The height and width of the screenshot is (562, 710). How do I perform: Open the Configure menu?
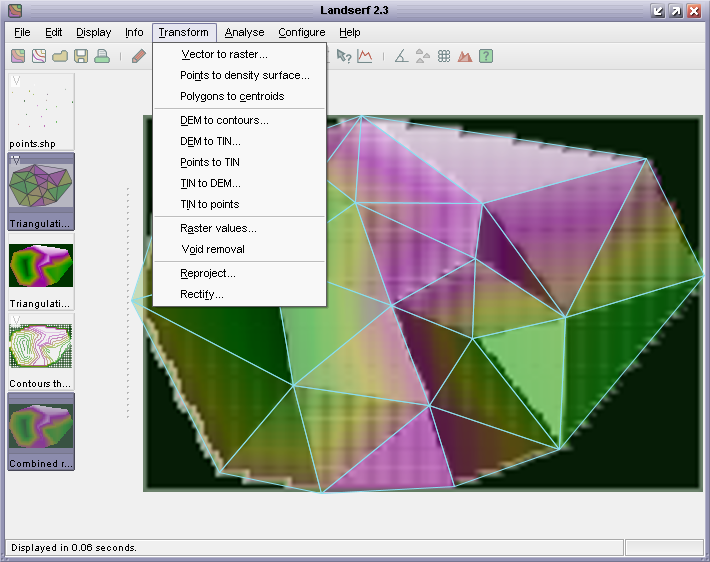coord(301,32)
